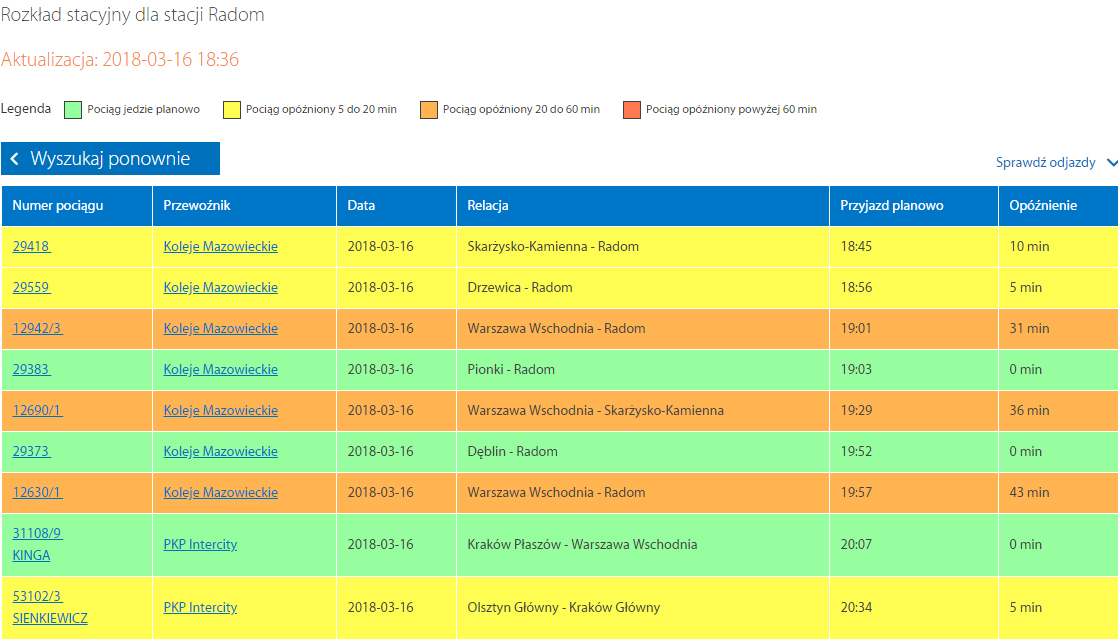Open the Sprawdź odjazdy link
1118x639 pixels.
pyautogui.click(x=1045, y=163)
